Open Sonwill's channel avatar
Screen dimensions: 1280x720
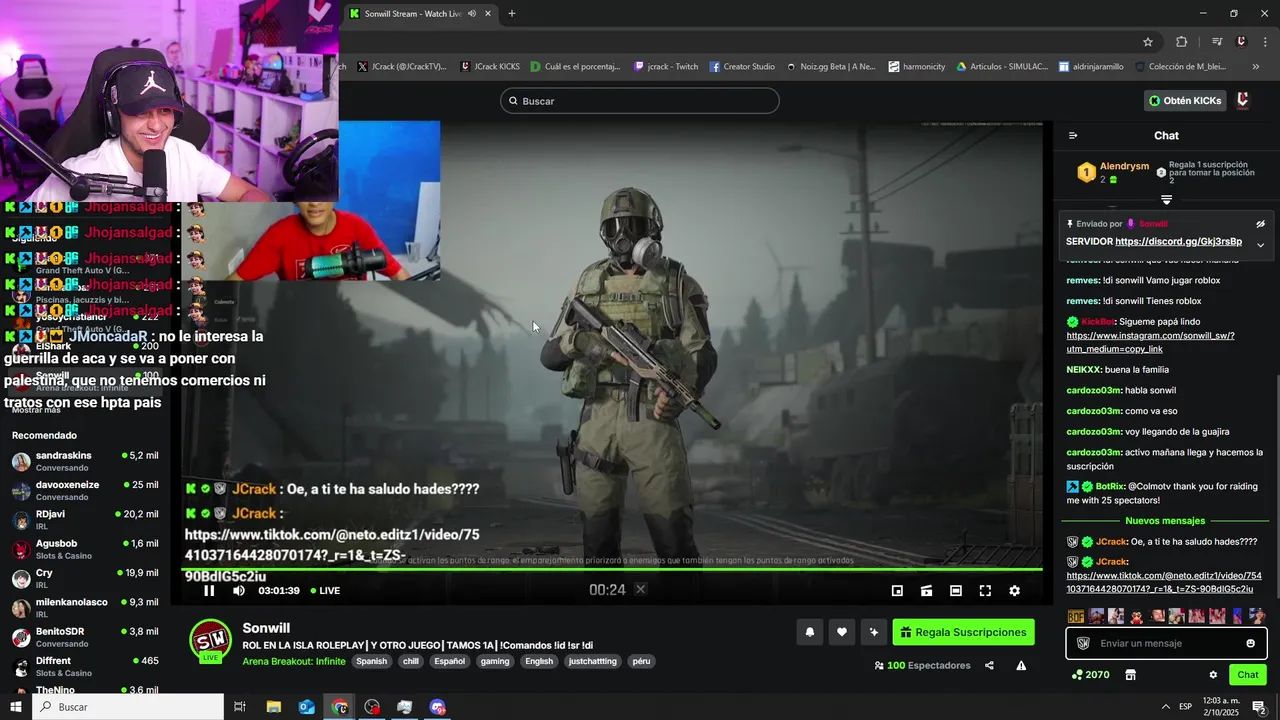[x=210, y=641]
